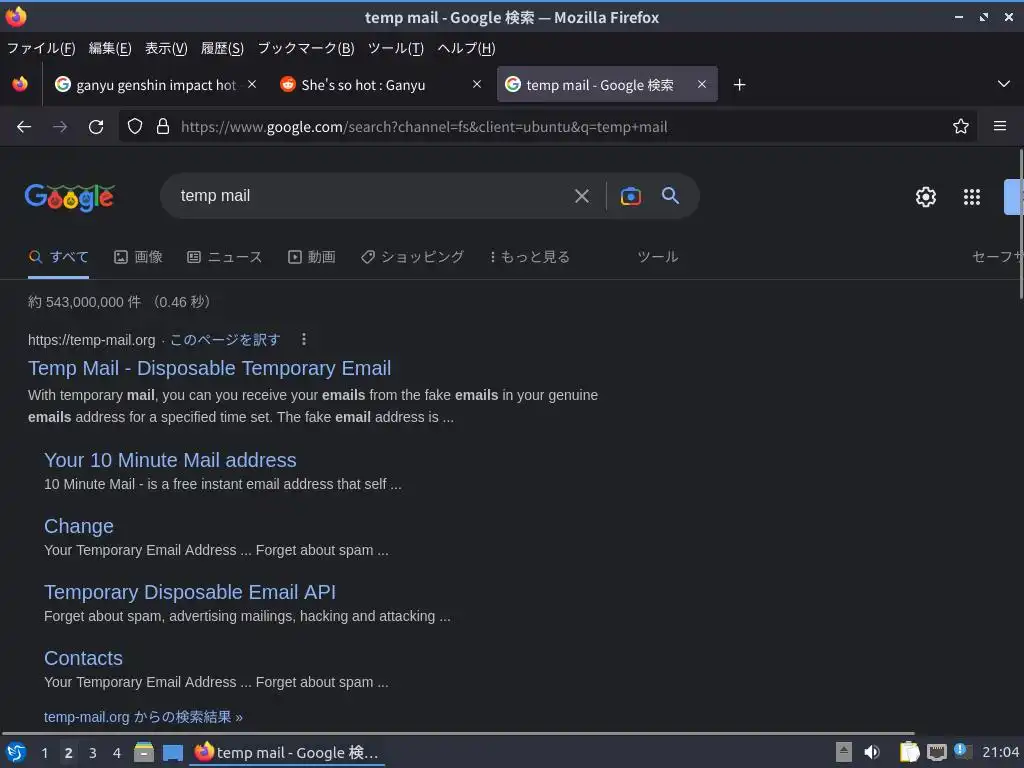Open Your 10 Minute Mail address link
Screen dimensions: 1024x768
coord(170,460)
